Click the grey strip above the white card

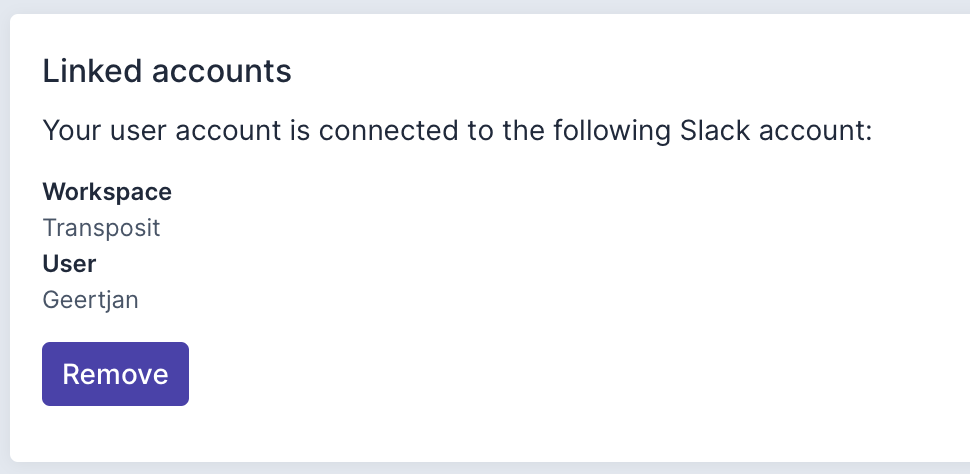pos(485,6)
